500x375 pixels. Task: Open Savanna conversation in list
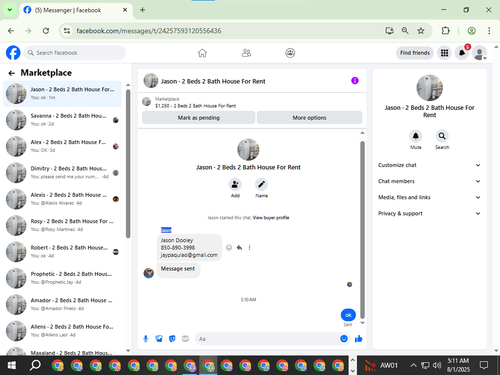coord(62,120)
